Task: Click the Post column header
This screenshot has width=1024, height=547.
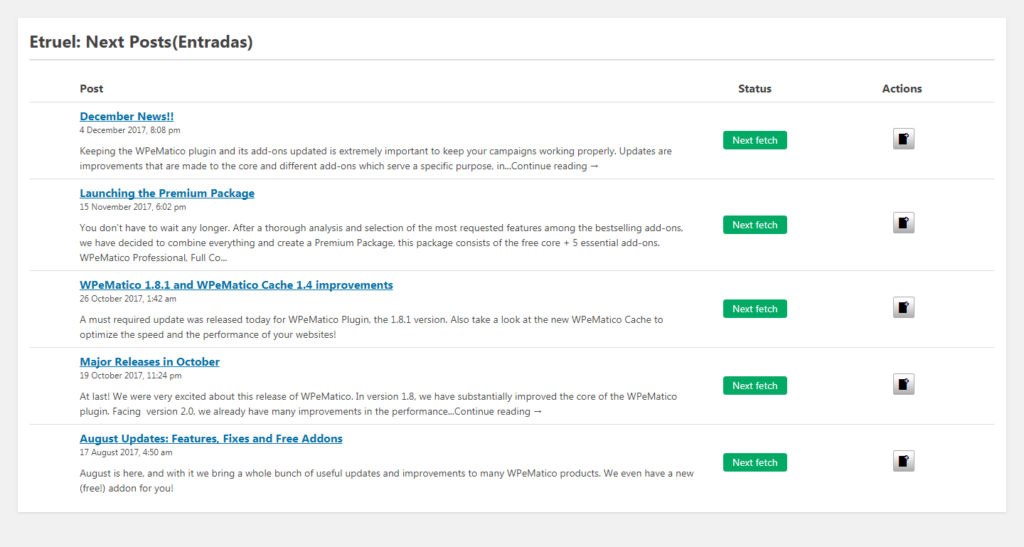Action: (x=91, y=89)
